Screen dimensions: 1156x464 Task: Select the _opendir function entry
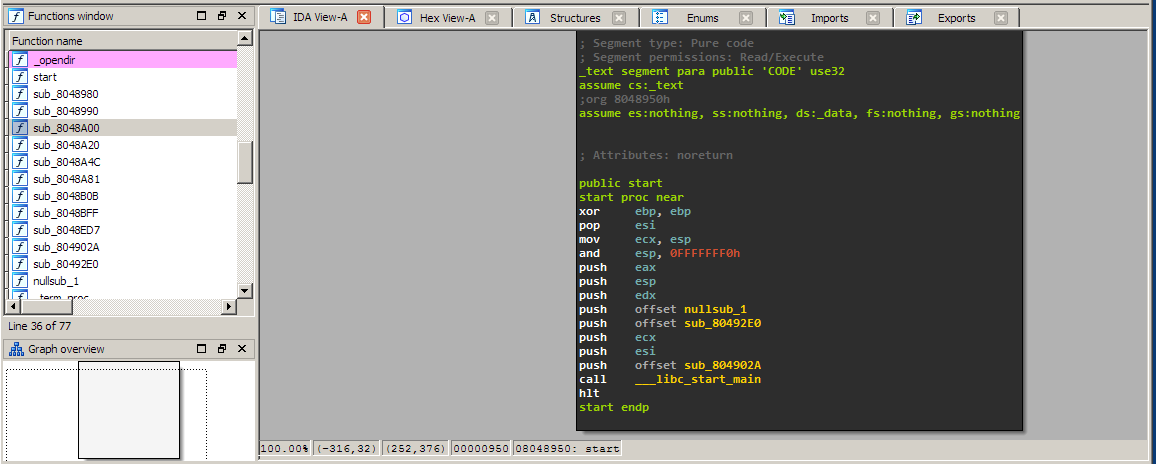(123, 60)
